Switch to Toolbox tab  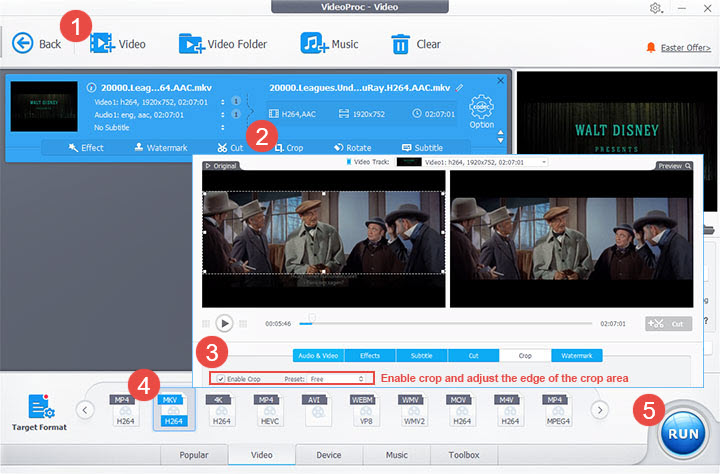point(464,455)
